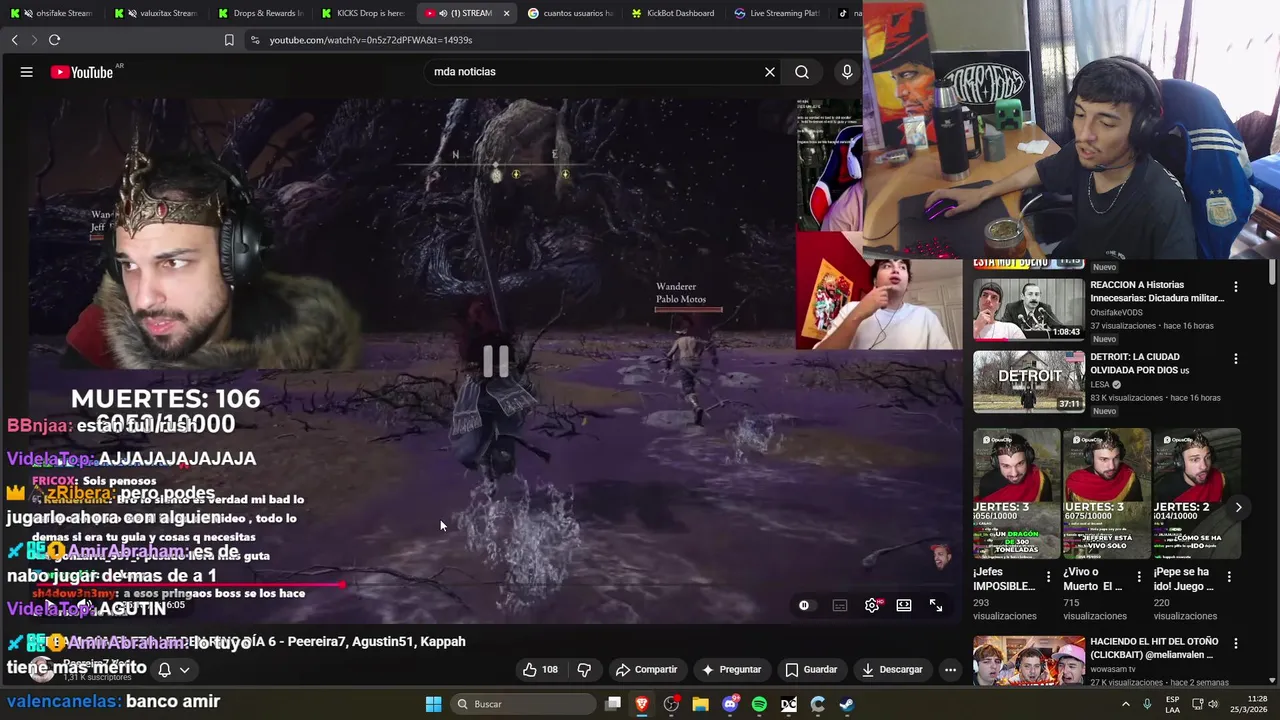The width and height of the screenshot is (1280, 720).
Task: Open Task View on the taskbar
Action: point(613,704)
